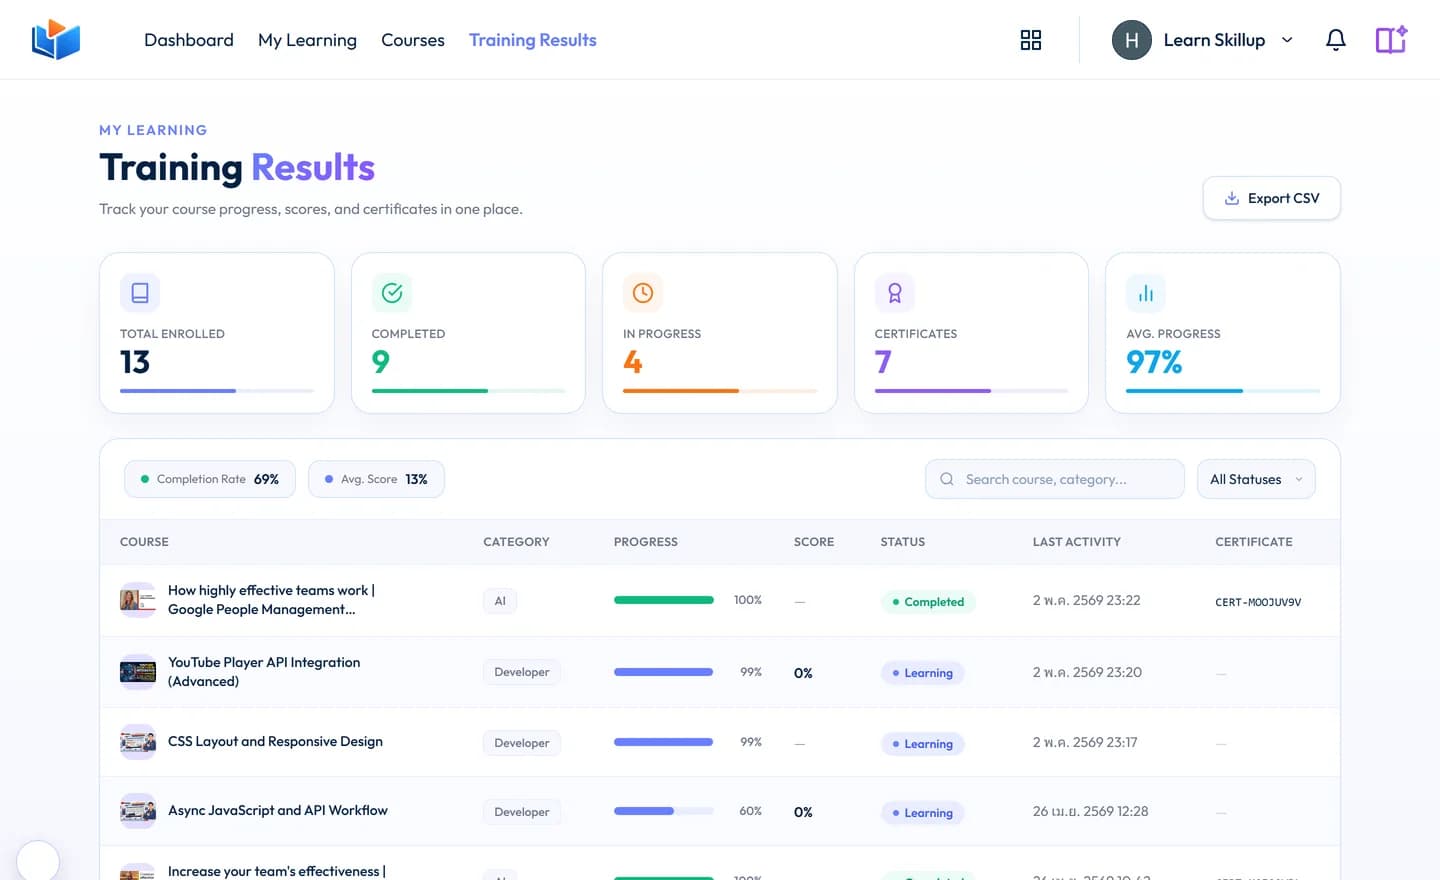This screenshot has height=880, width=1440.
Task: Click the Avg. Score 13% chip
Action: (x=376, y=479)
